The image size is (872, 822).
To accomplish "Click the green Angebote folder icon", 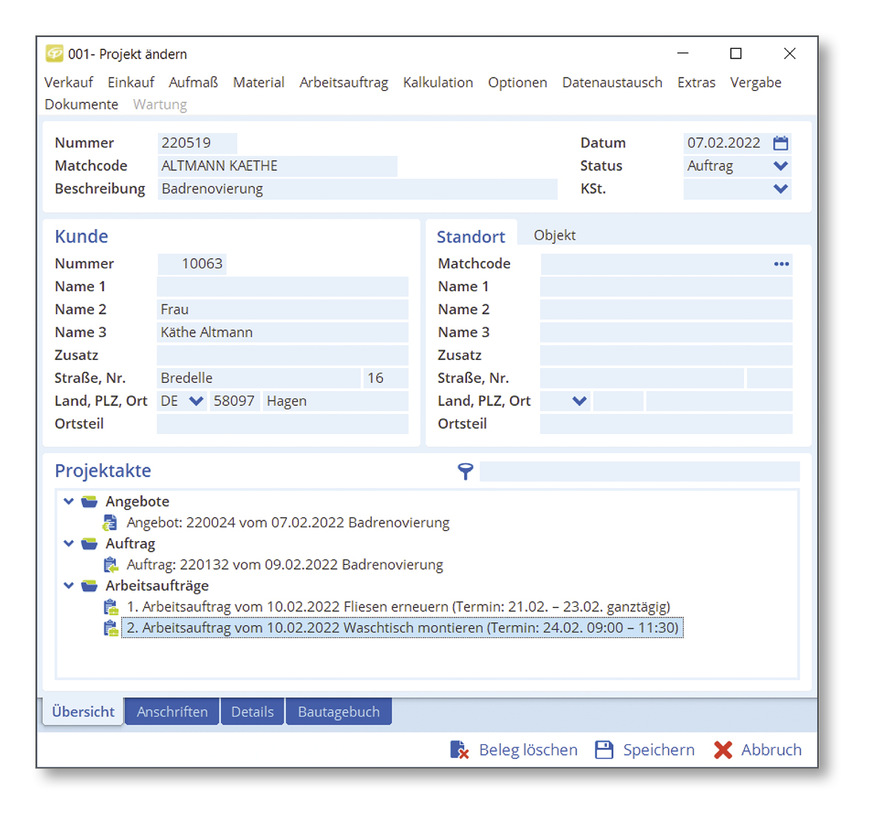I will [x=88, y=501].
